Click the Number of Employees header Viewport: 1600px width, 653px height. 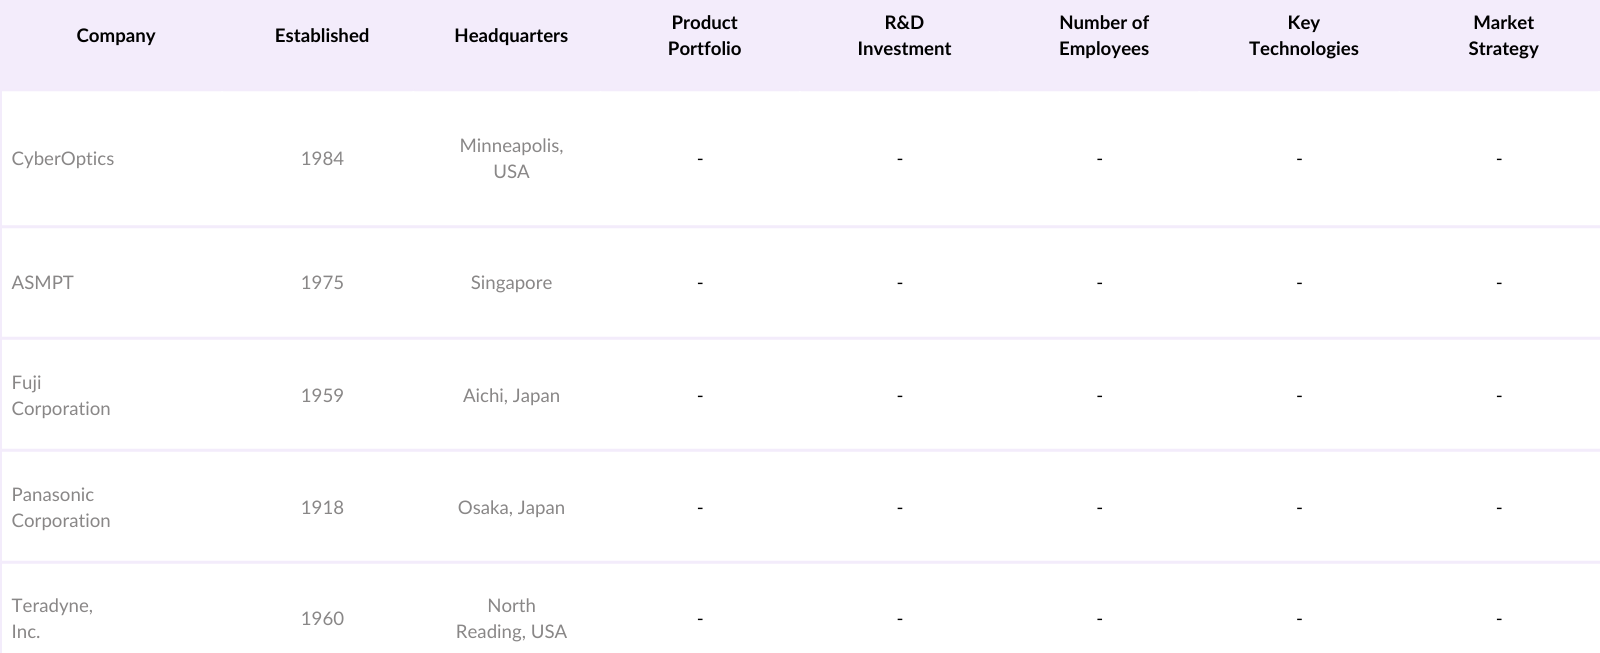(1104, 36)
